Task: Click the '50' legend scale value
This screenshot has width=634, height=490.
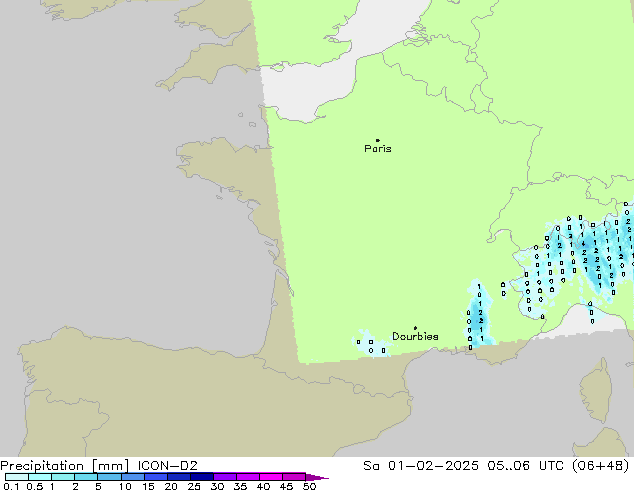Action: pos(309,486)
